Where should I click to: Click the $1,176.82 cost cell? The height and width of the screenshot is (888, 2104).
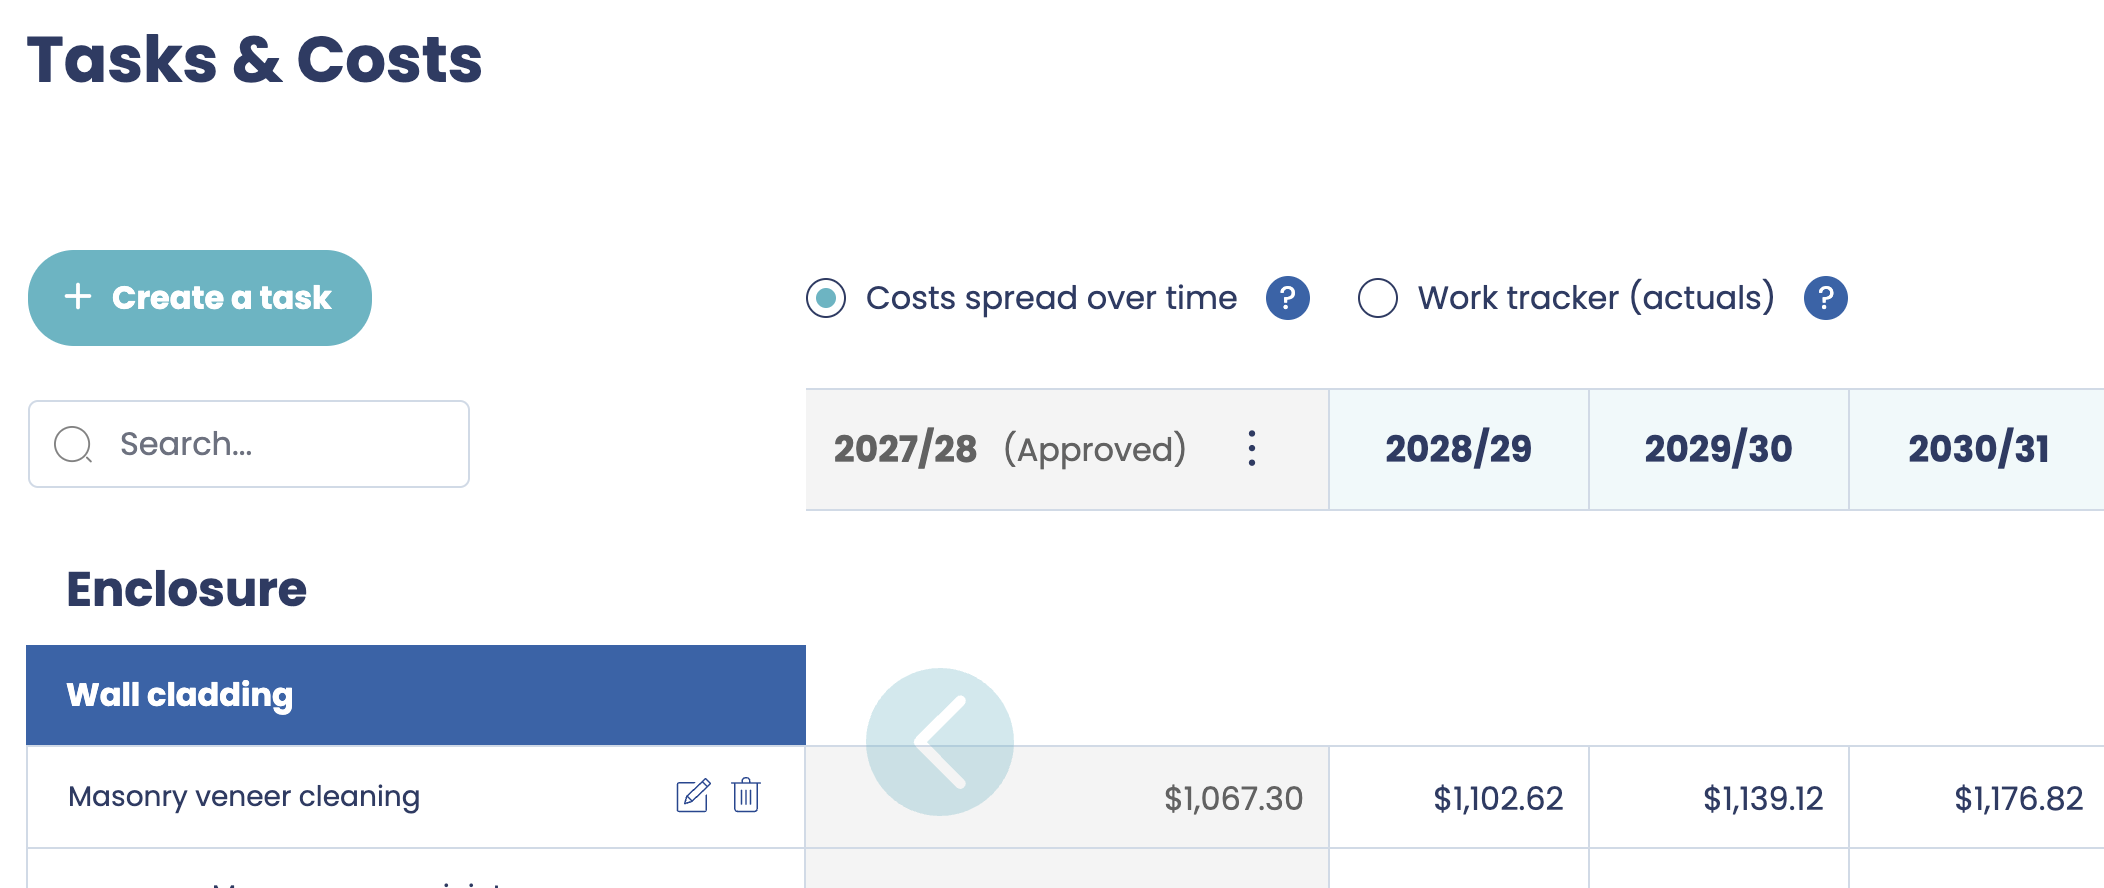tap(2018, 798)
